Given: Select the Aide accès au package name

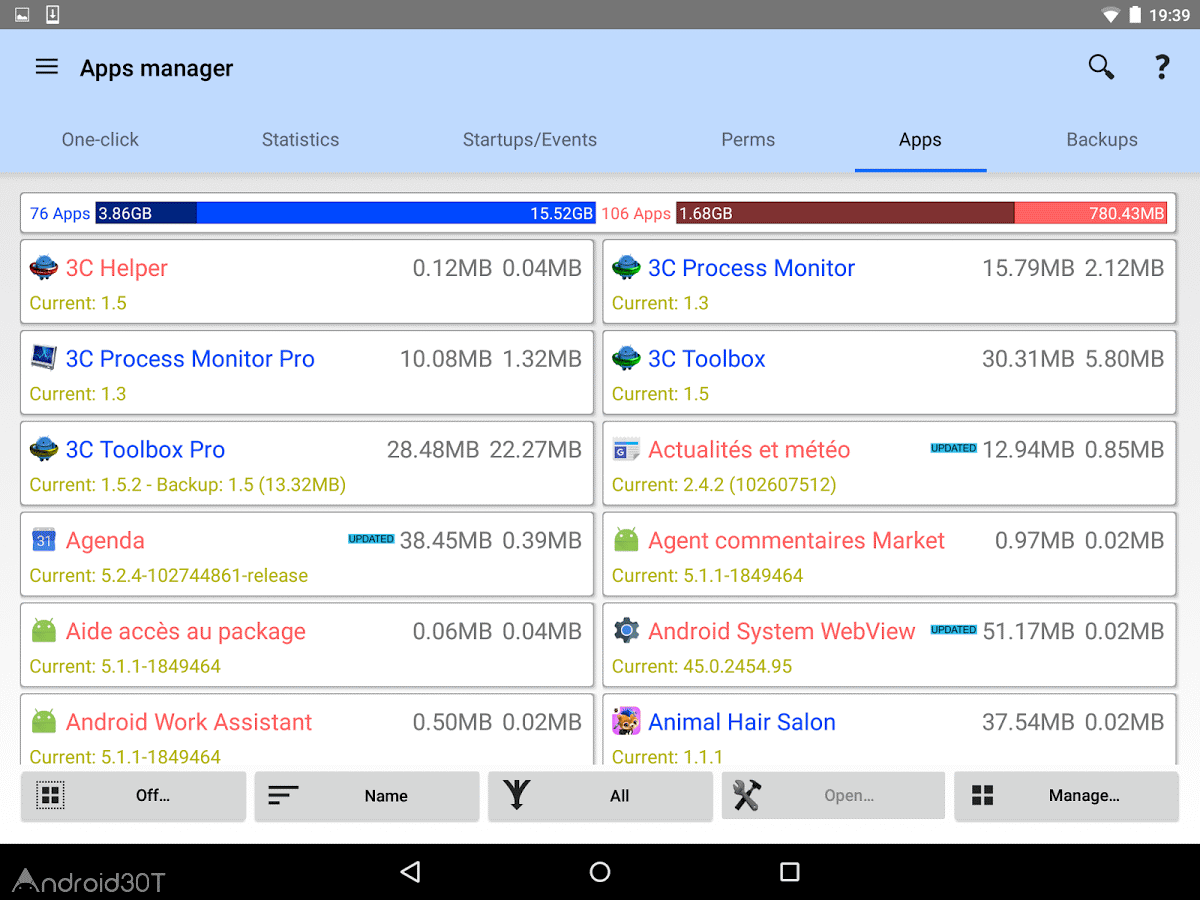Looking at the screenshot, I should (x=186, y=632).
